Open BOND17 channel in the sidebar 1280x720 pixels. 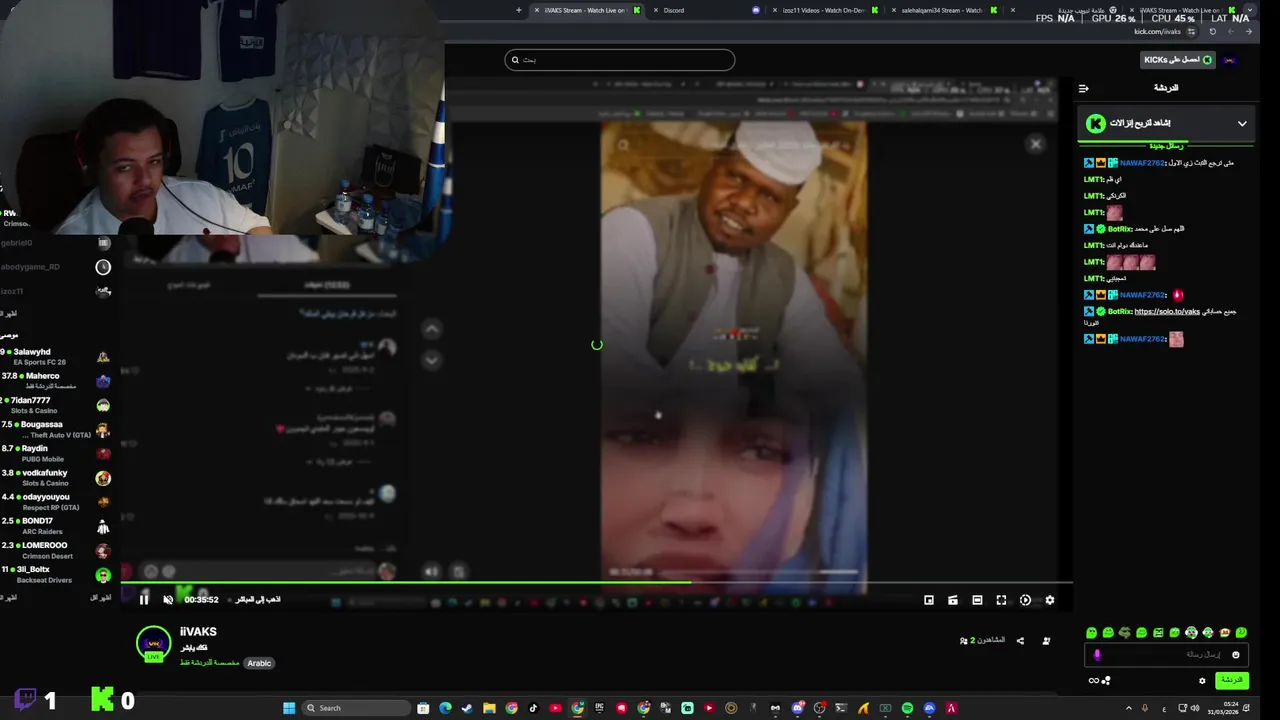(55, 526)
